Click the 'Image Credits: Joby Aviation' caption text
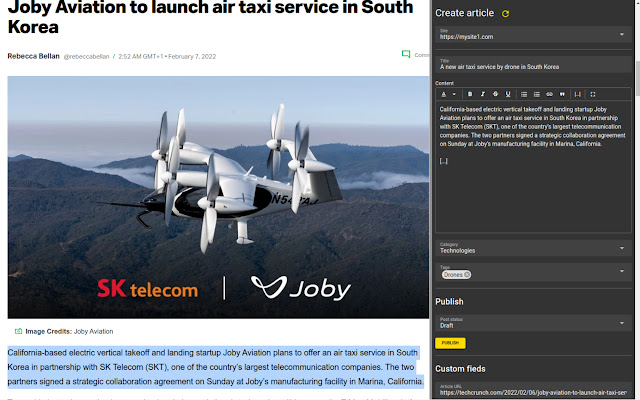Image resolution: width=640 pixels, height=400 pixels. coord(69,331)
